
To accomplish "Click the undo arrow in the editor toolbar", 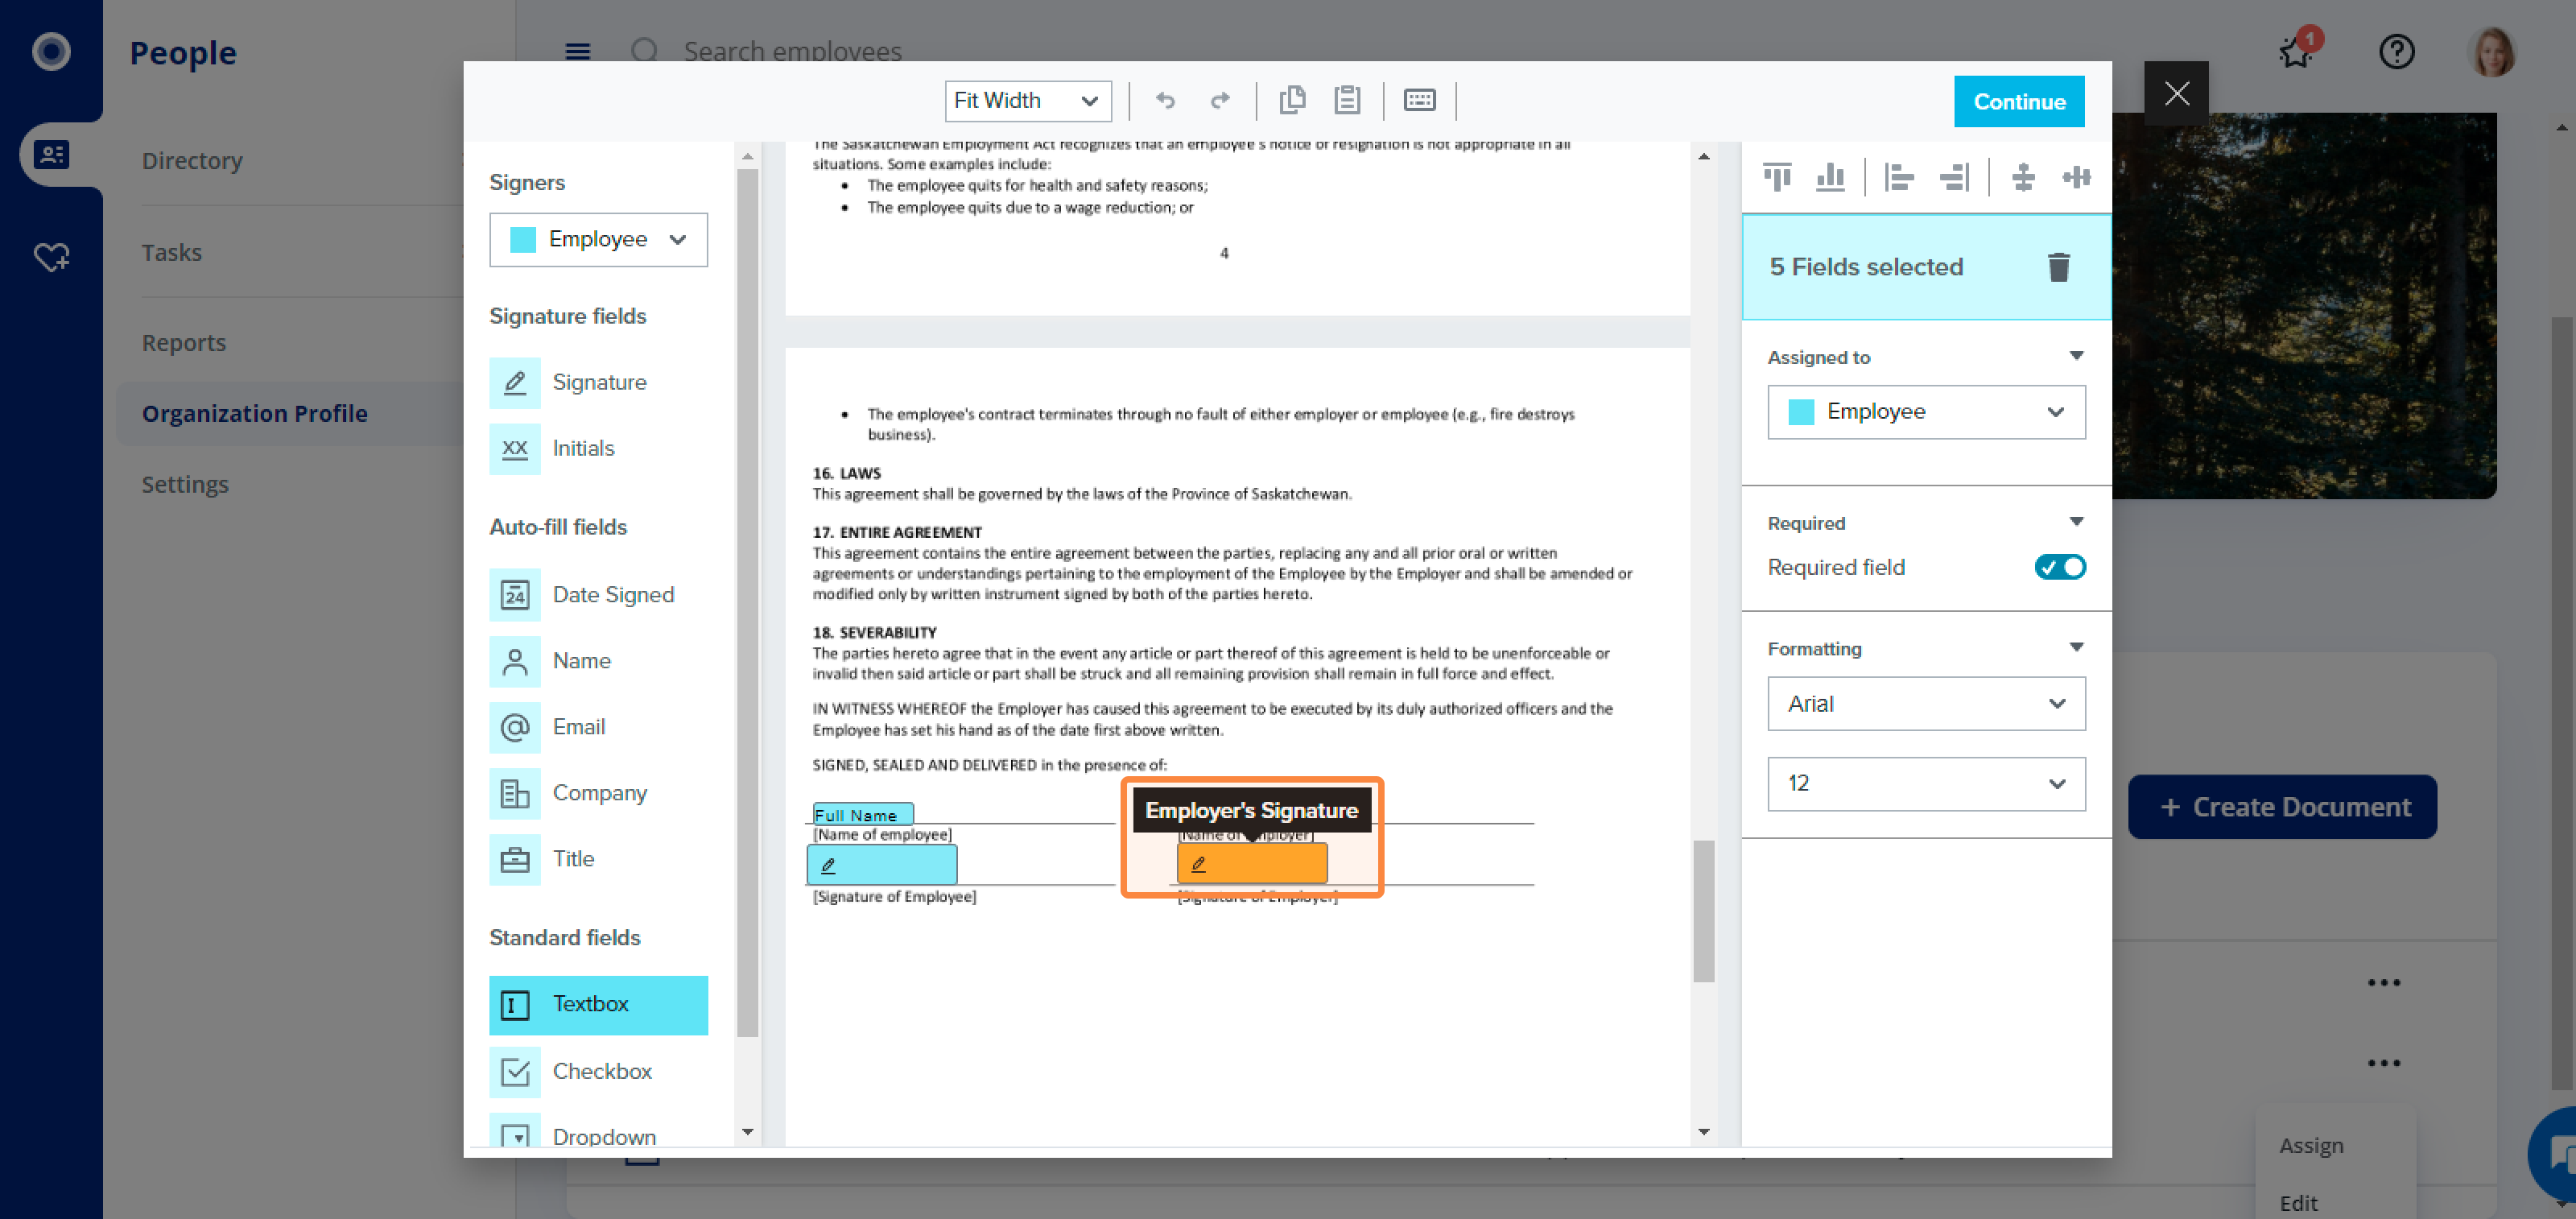I will coord(1165,101).
